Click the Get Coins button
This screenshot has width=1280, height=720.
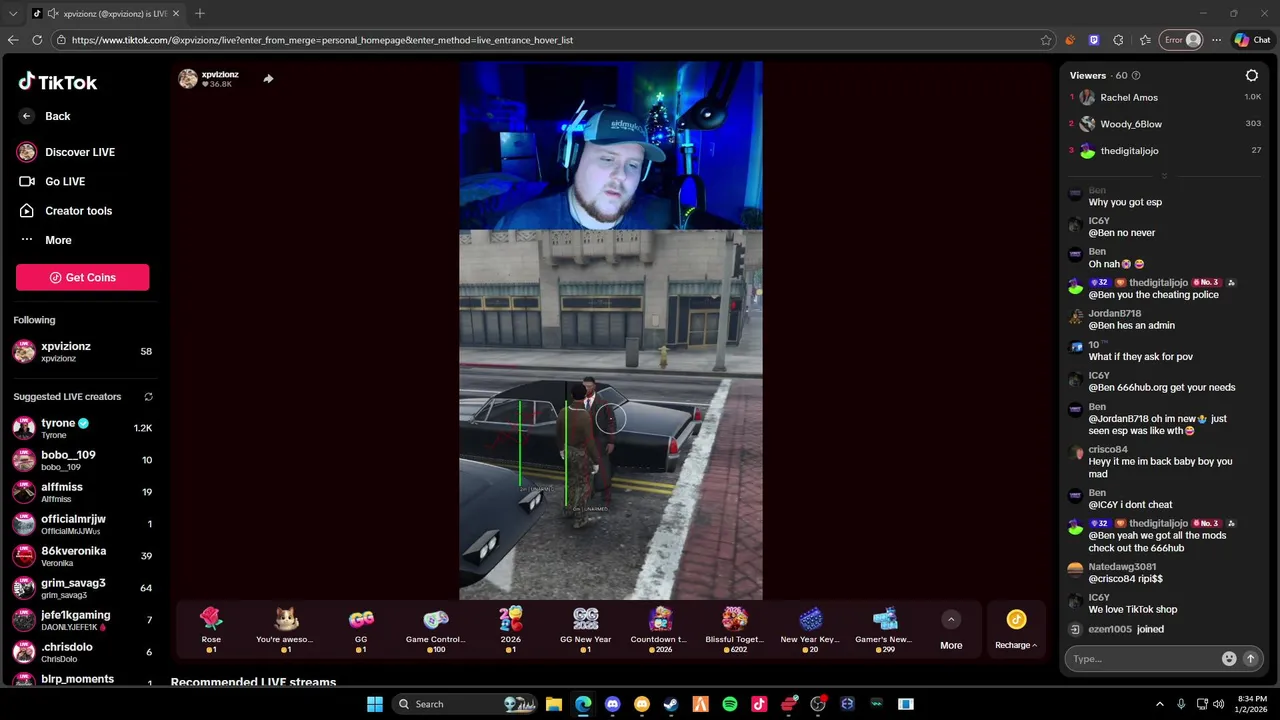tap(82, 277)
